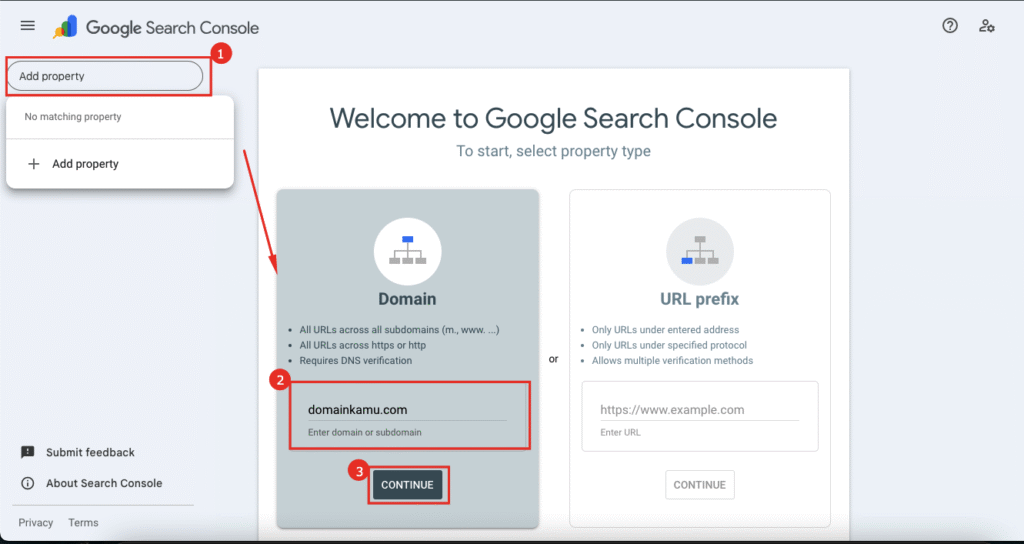This screenshot has width=1024, height=544.
Task: Open the Help question mark icon
Action: pyautogui.click(x=950, y=25)
